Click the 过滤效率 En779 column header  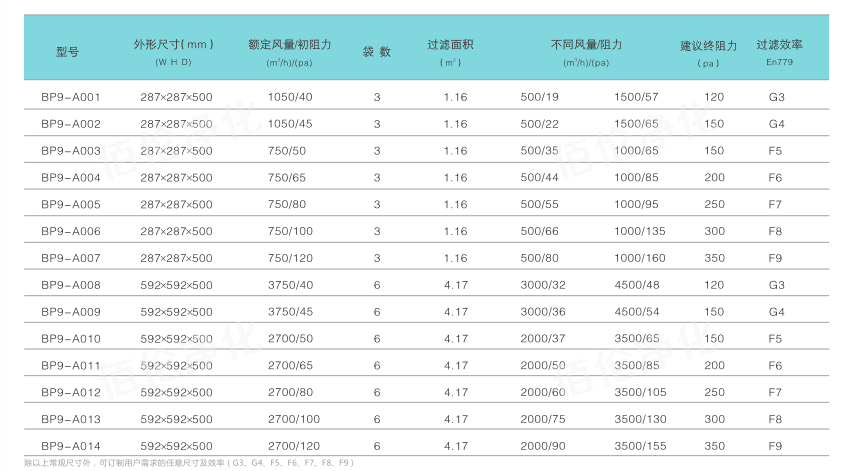pos(779,52)
